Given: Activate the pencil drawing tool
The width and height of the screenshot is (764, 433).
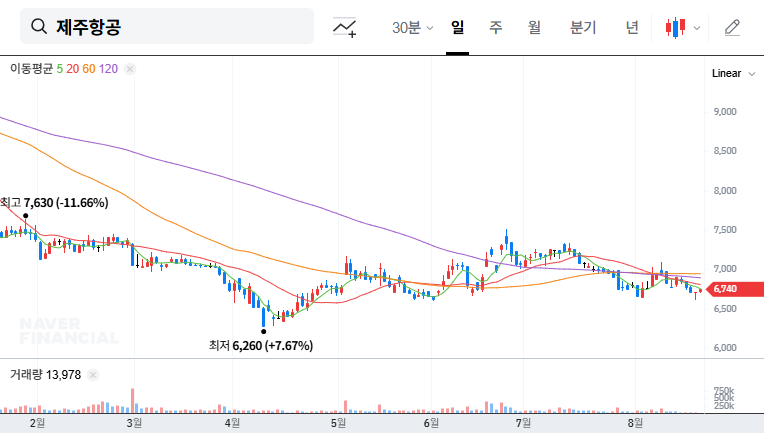Looking at the screenshot, I should pos(732,28).
